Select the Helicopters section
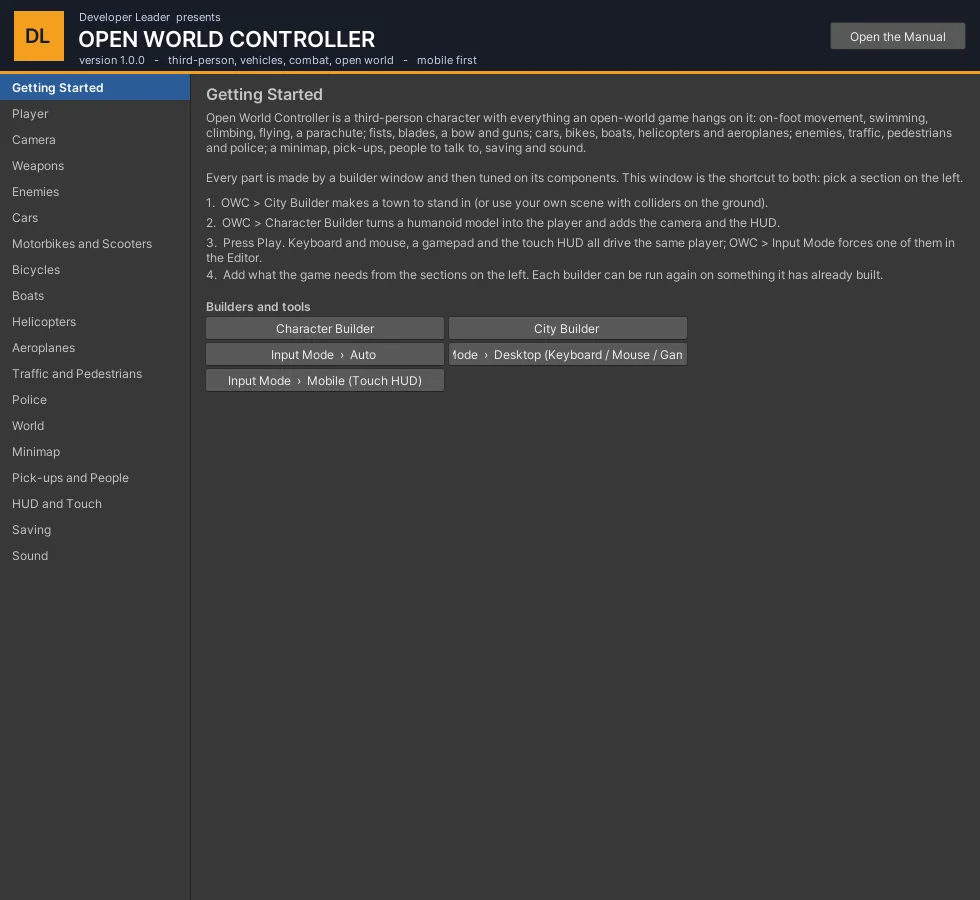Screen dimensions: 980x900 click(x=95, y=322)
